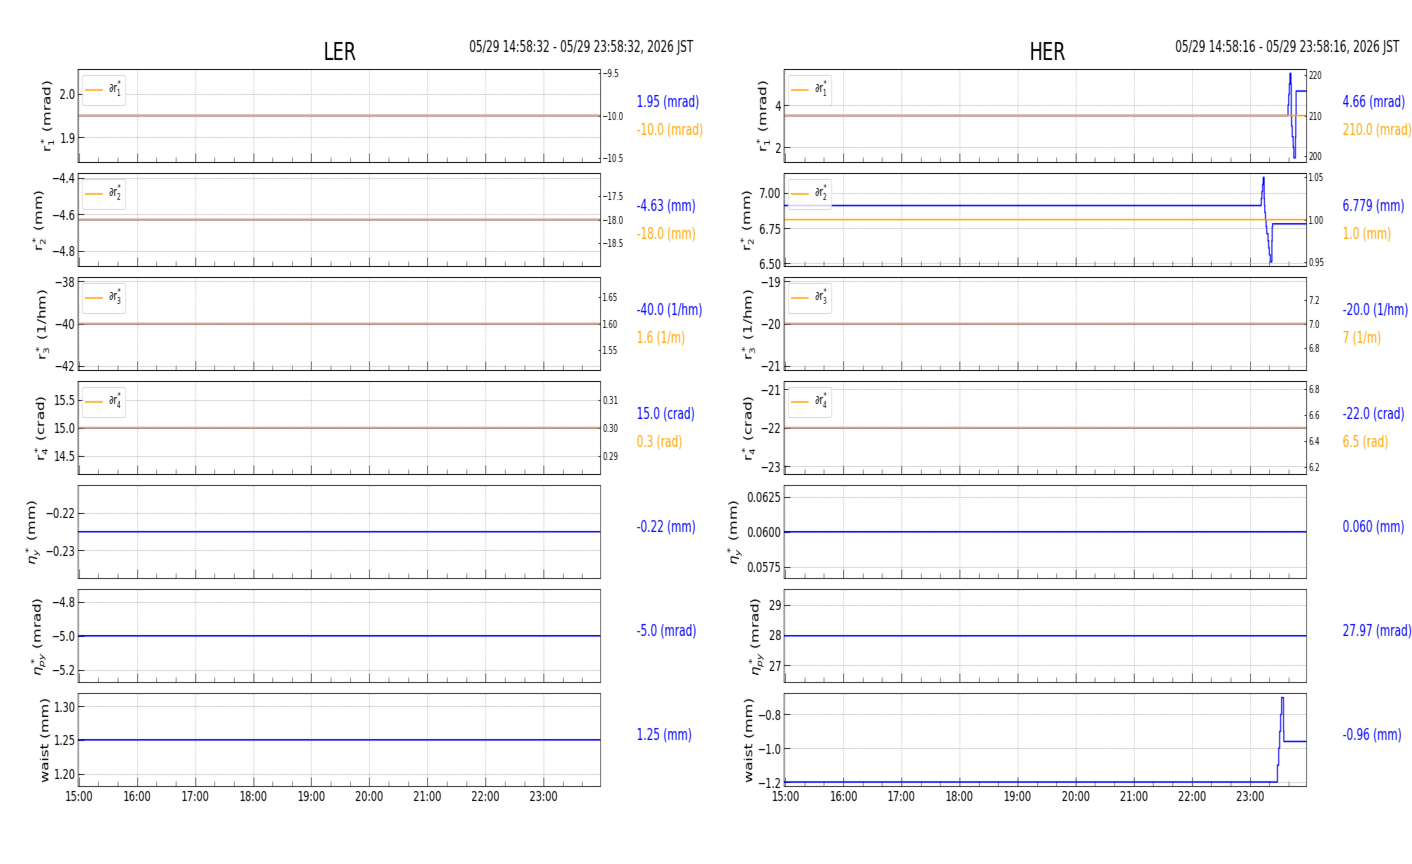Click the HER r1* (mrad) axis label

pos(762,116)
